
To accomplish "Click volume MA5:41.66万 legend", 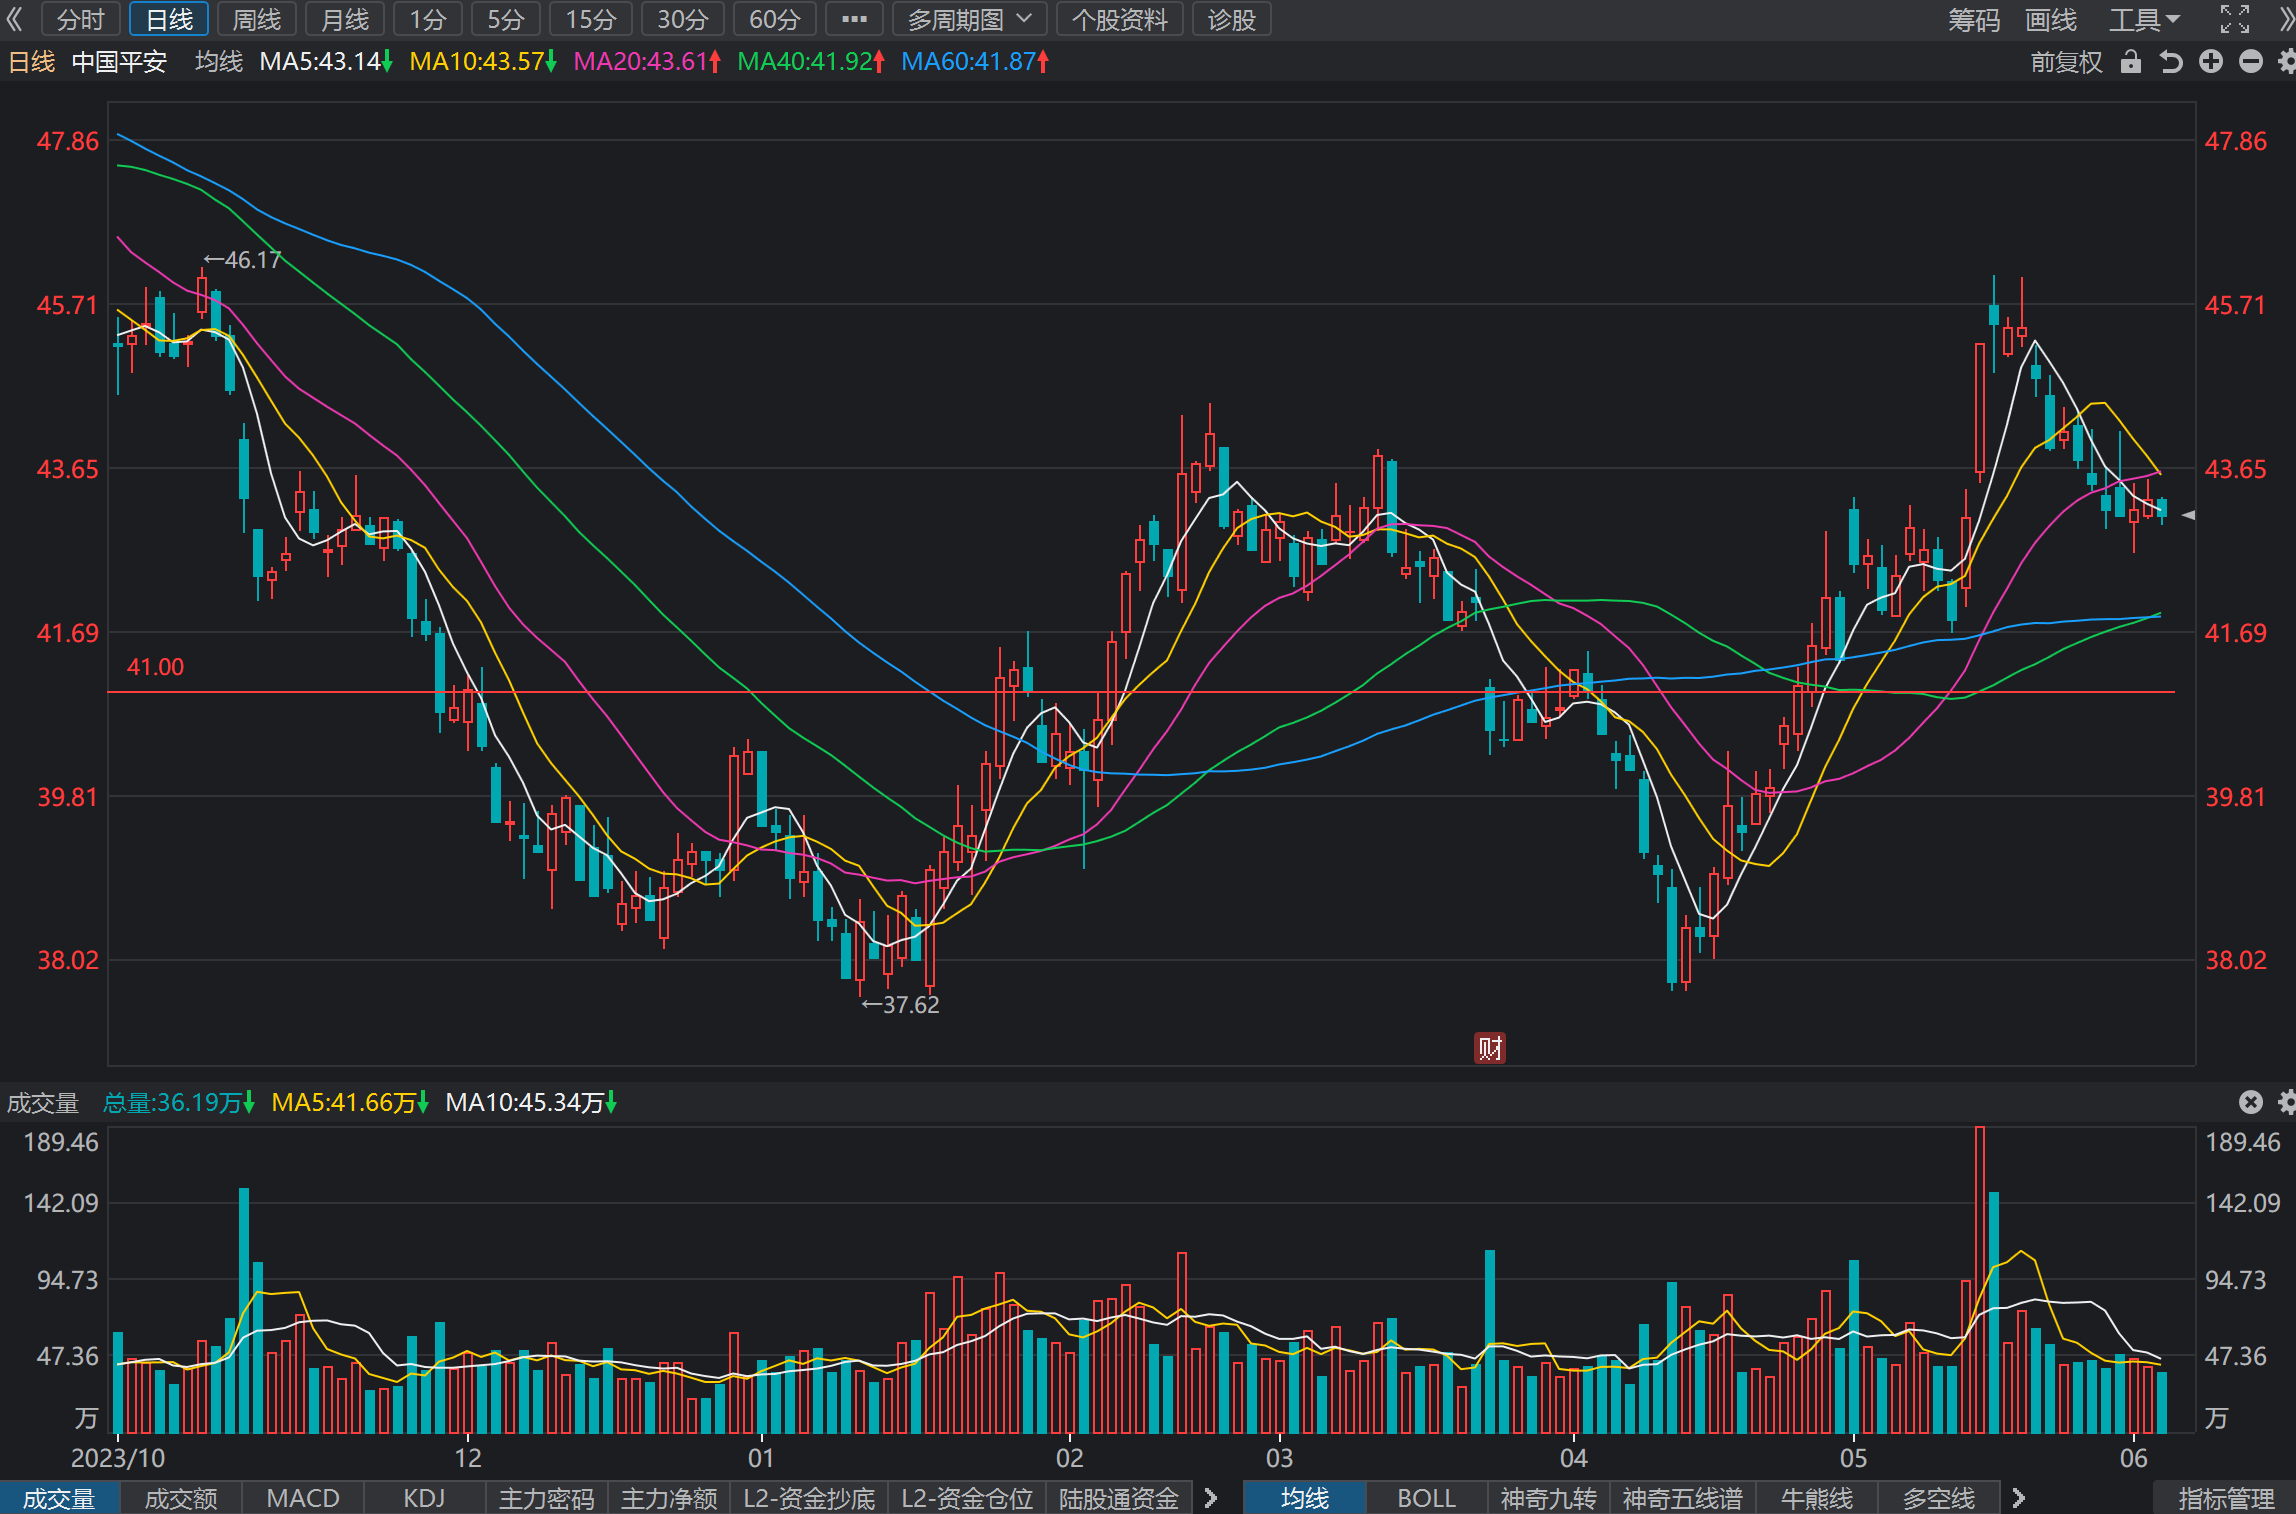I will [350, 1102].
